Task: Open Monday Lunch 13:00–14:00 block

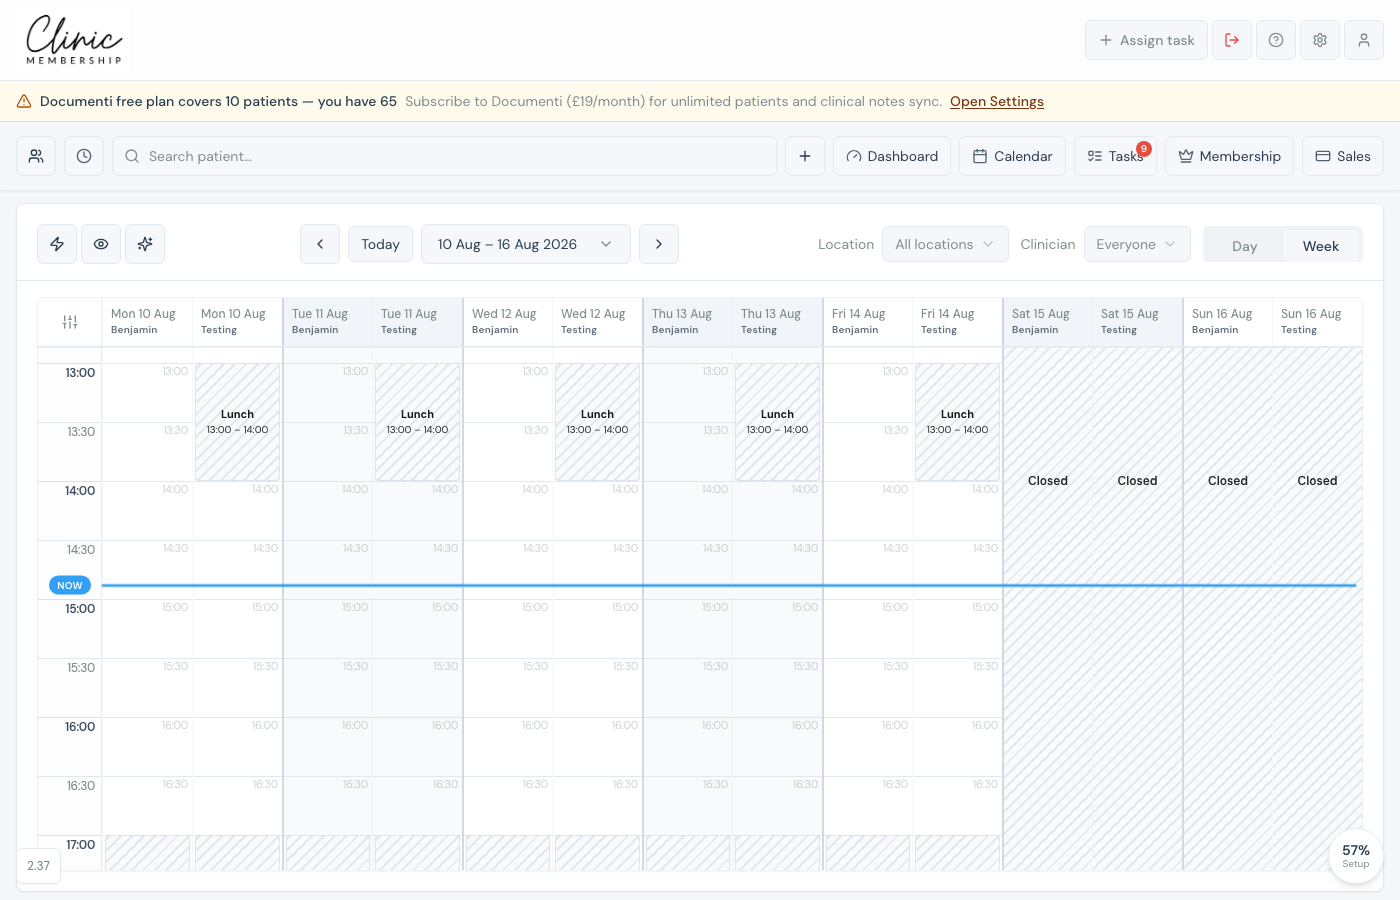Action: (237, 422)
